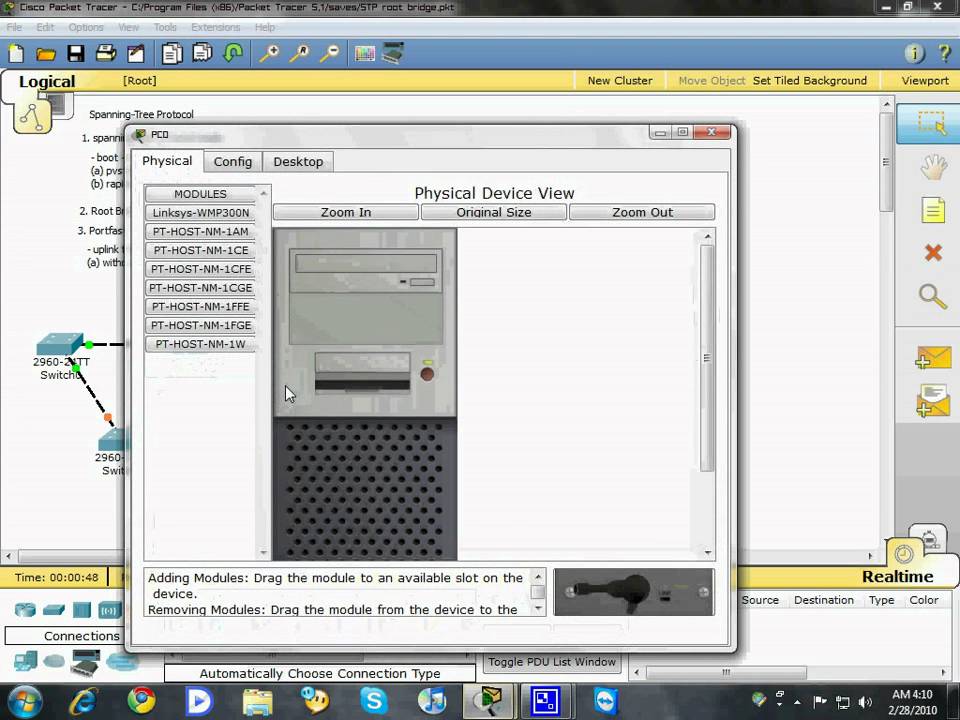Click the module preview thumbnail image
This screenshot has width=960, height=720.
[634, 592]
